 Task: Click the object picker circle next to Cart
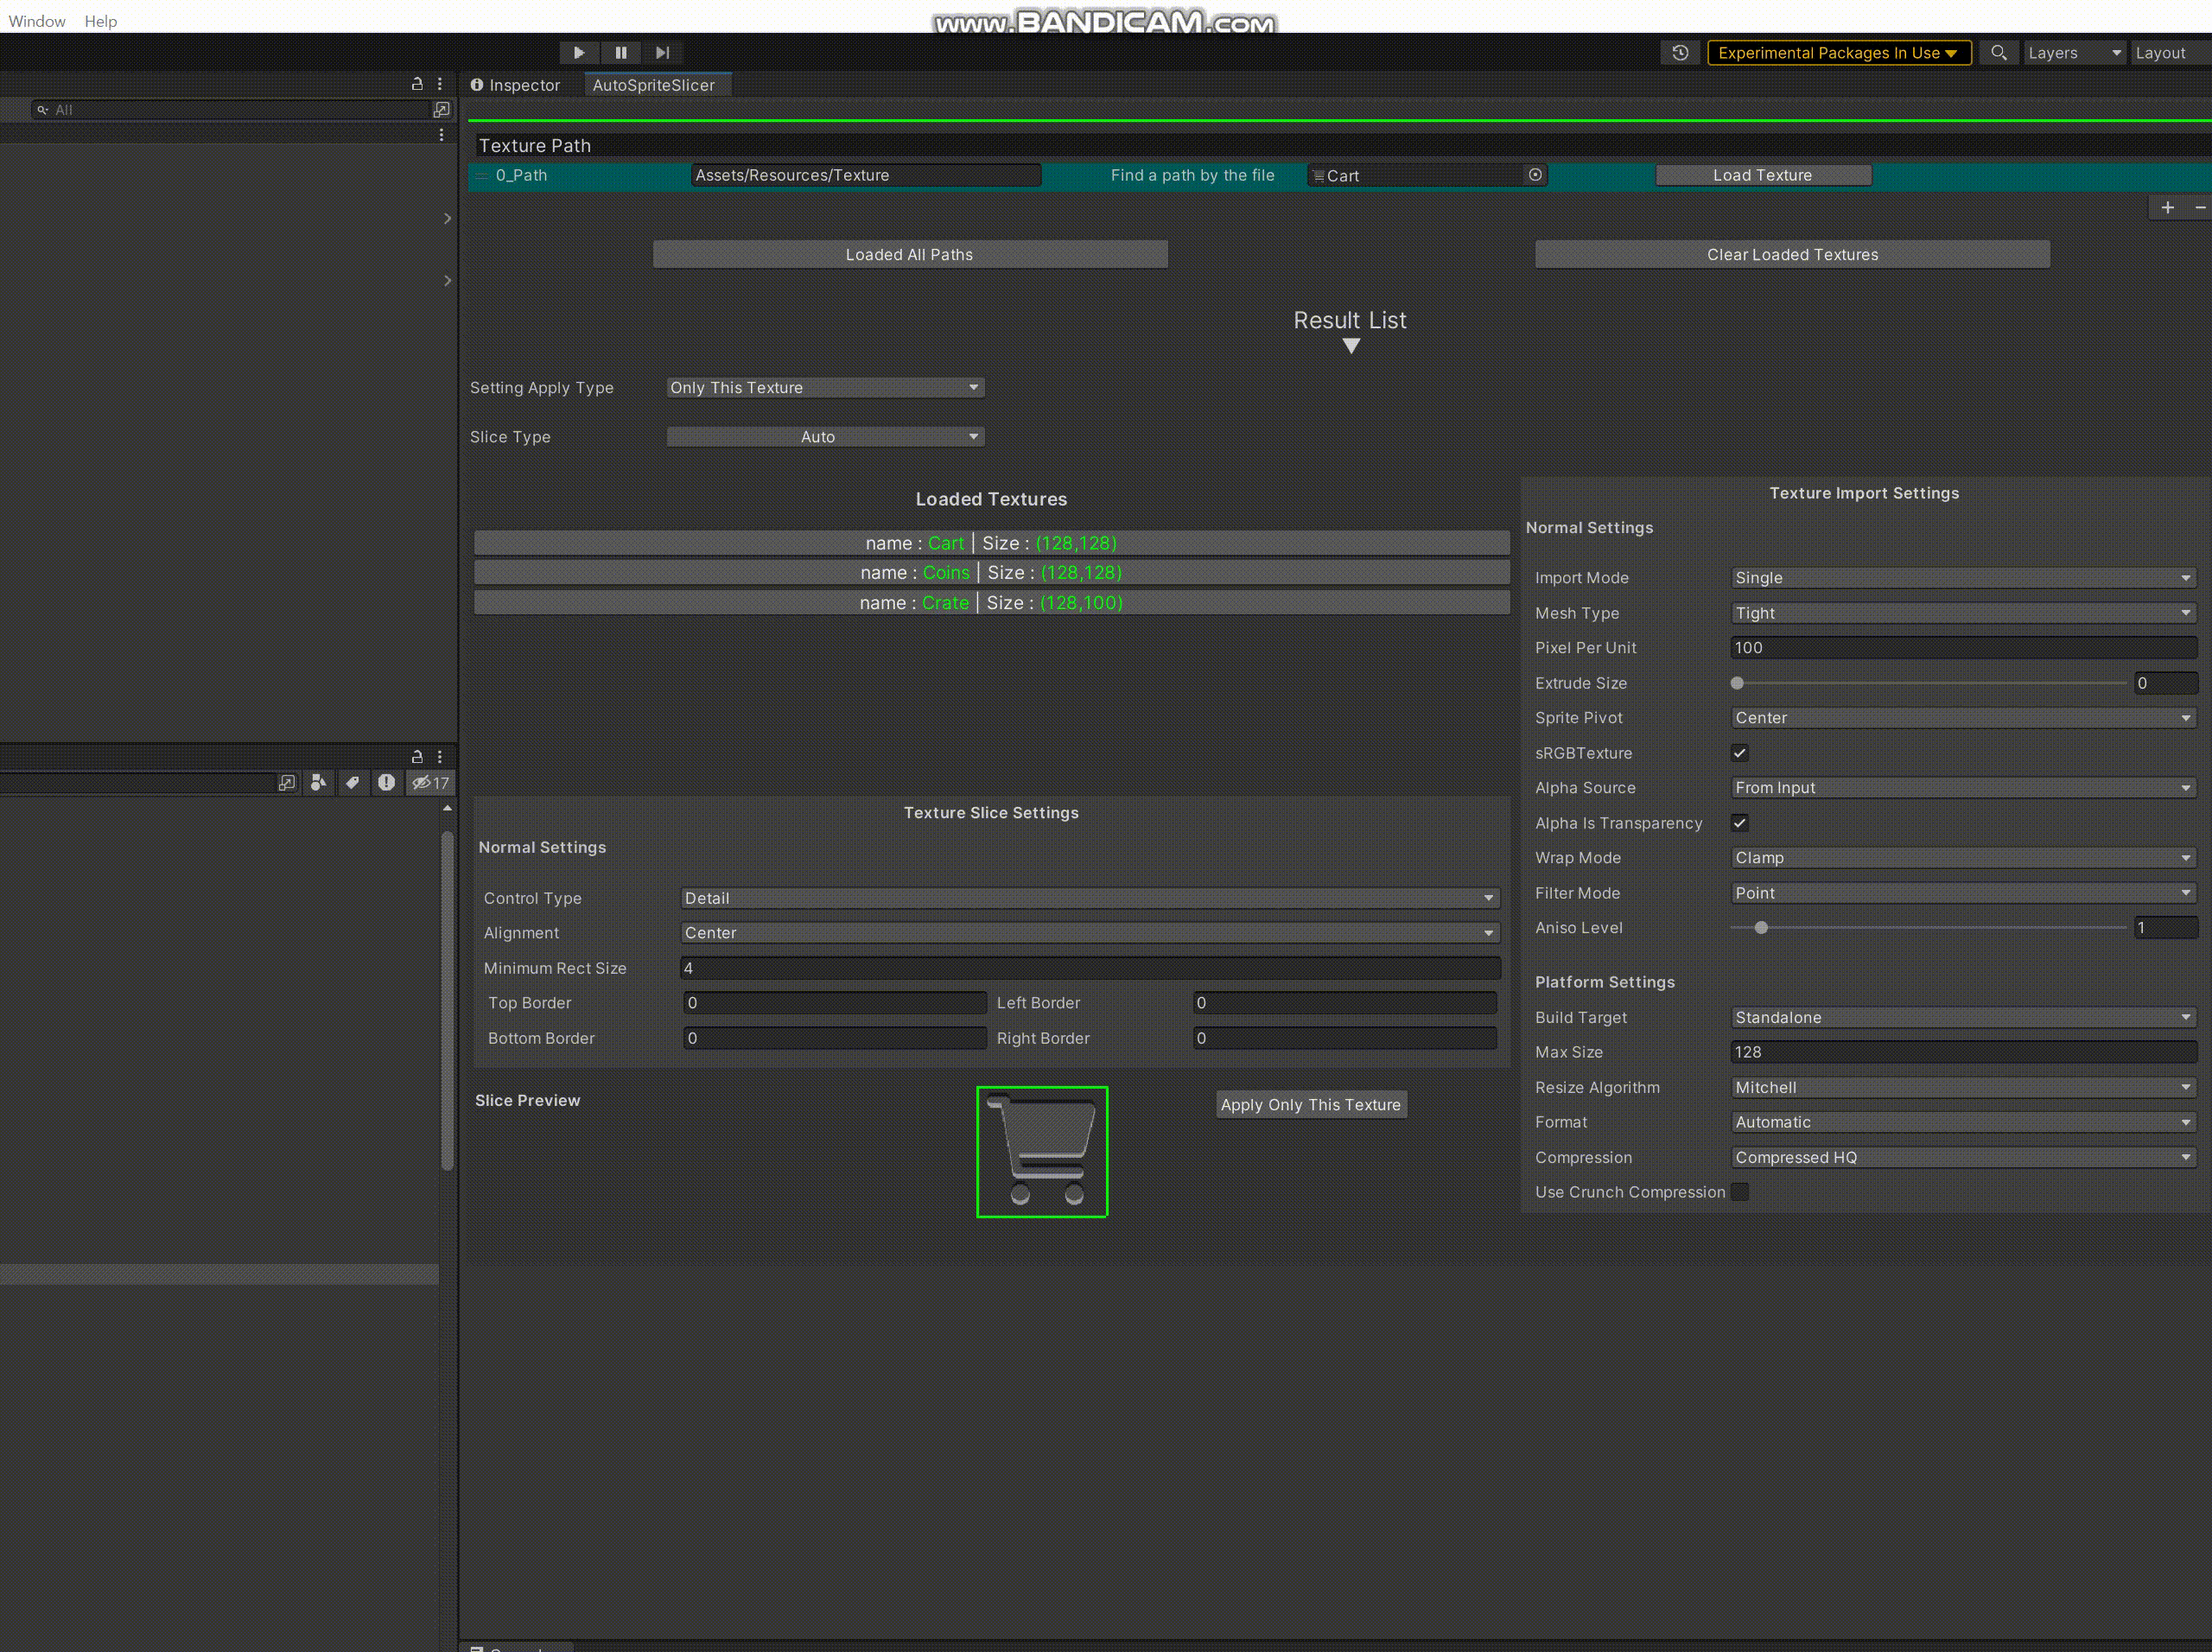1535,175
